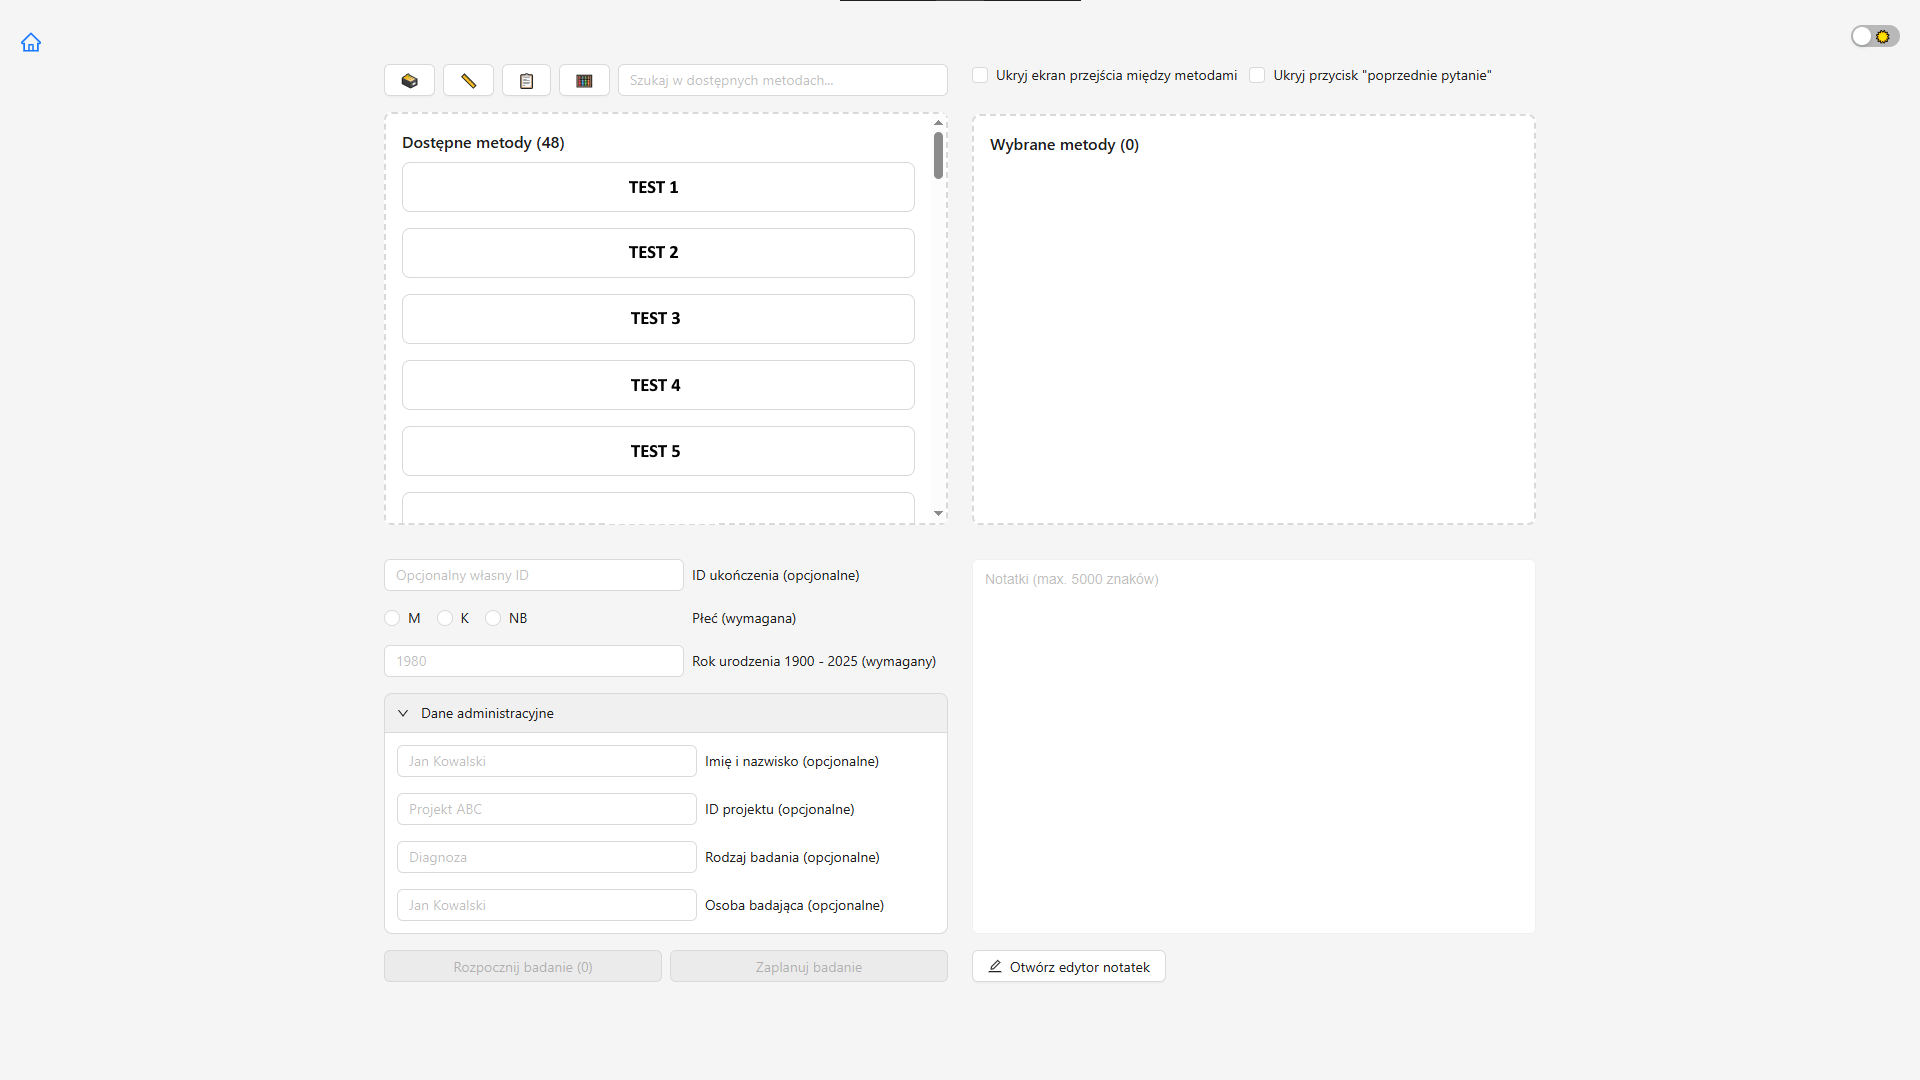Toggle the light/dark theme switch
Screen dimensions: 1920x1080
[x=1874, y=36]
